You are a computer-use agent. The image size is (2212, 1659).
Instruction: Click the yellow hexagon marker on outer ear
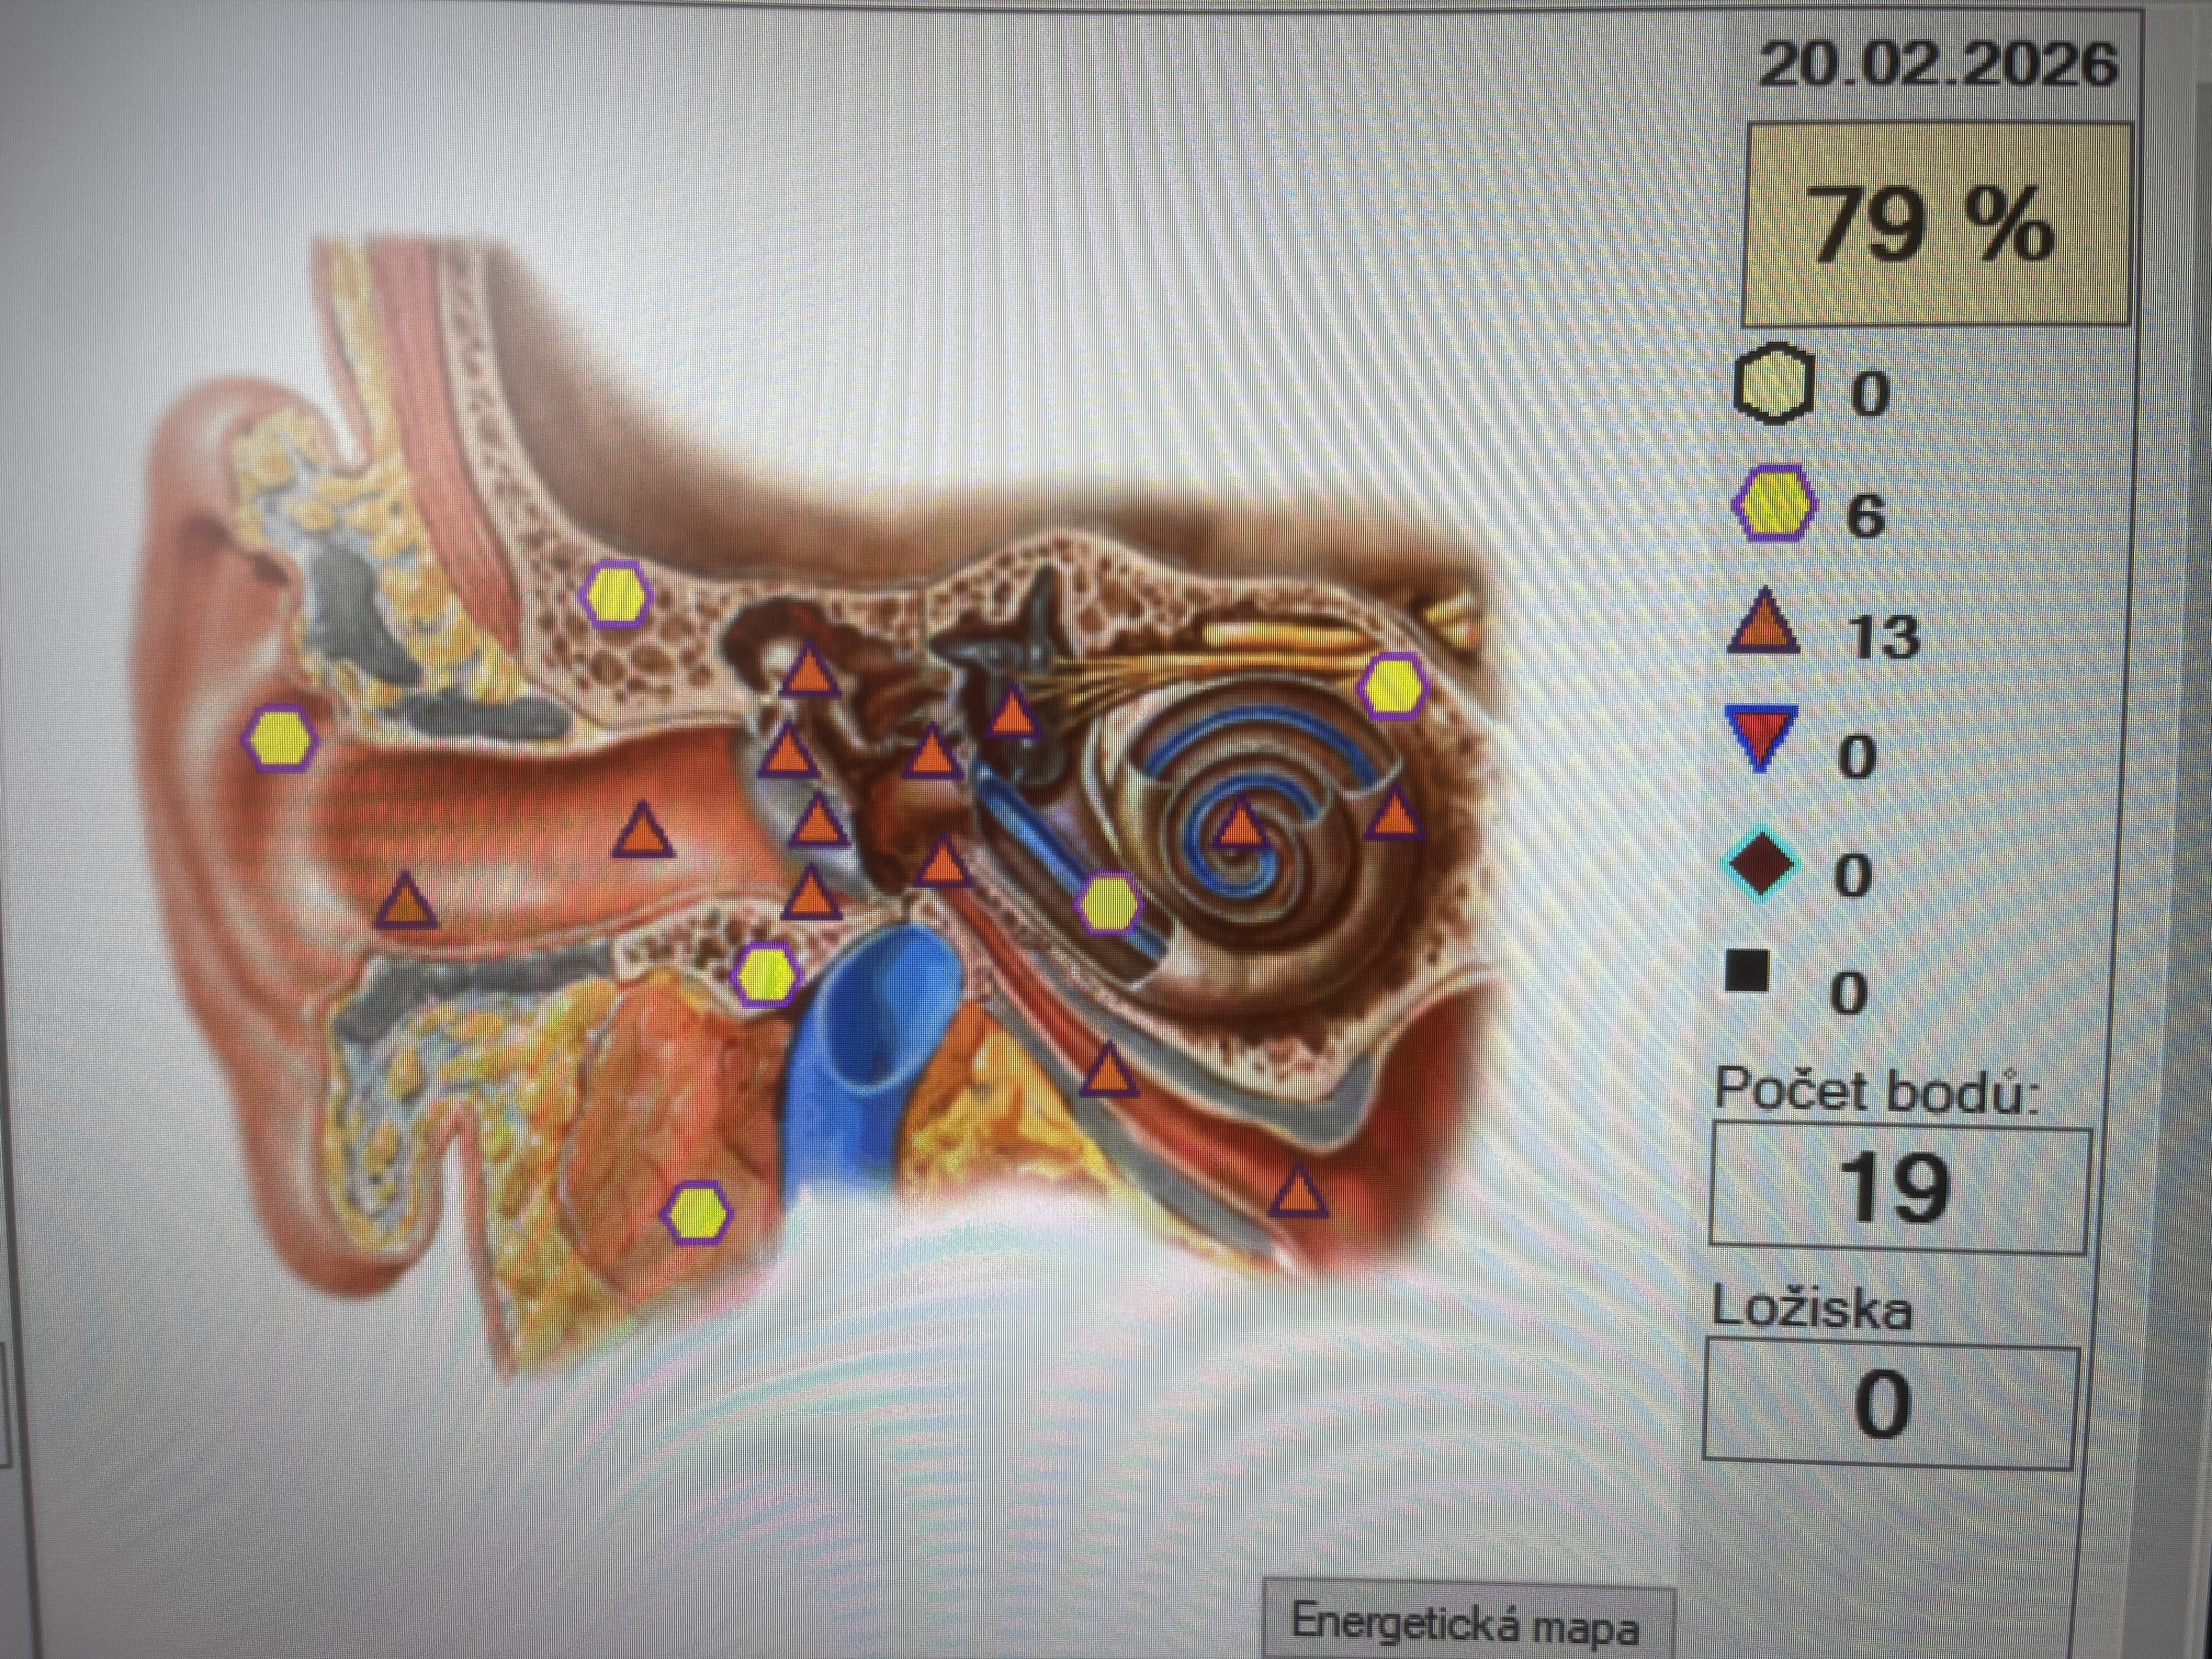pos(281,739)
